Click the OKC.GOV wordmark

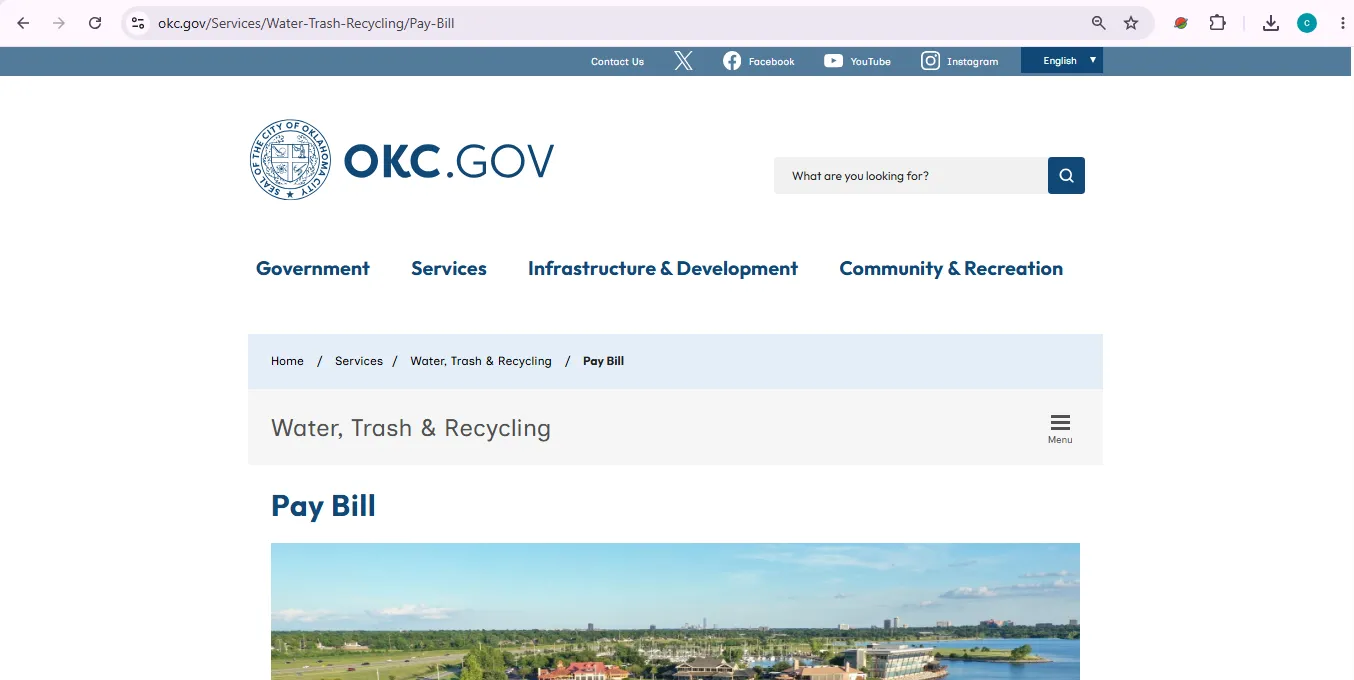point(449,161)
